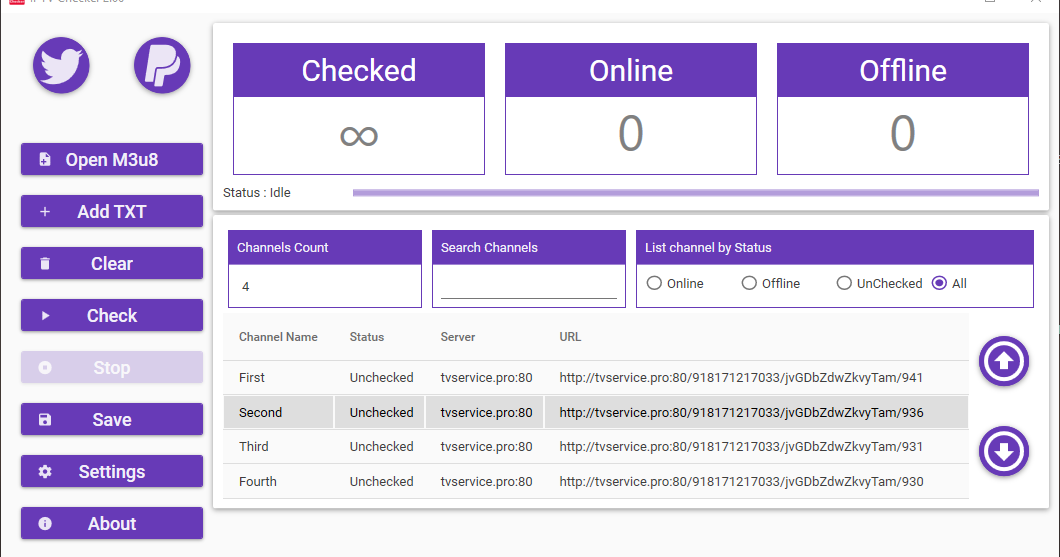
Task: Open the Twitter profile icon
Action: (x=62, y=65)
